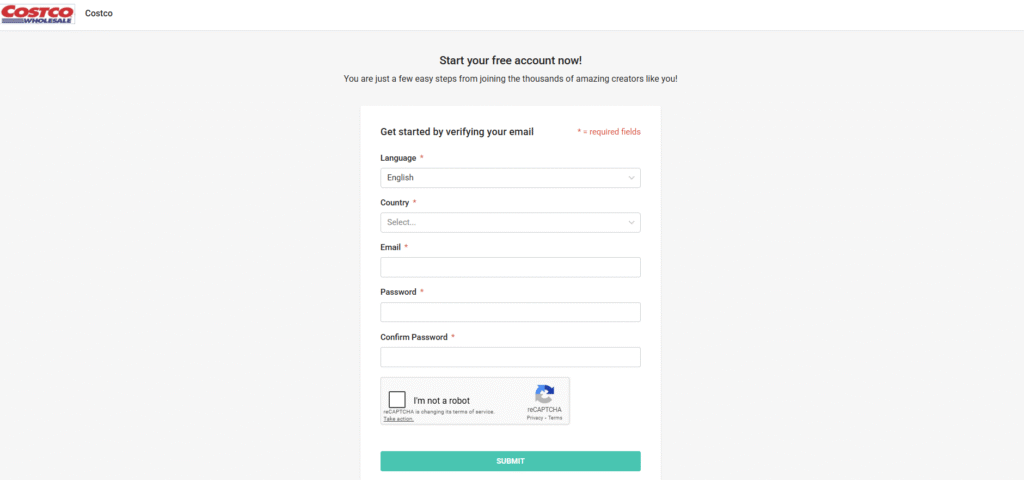Click the reCAPTCHA "Take action" link
This screenshot has height=480, width=1024.
pos(398,419)
